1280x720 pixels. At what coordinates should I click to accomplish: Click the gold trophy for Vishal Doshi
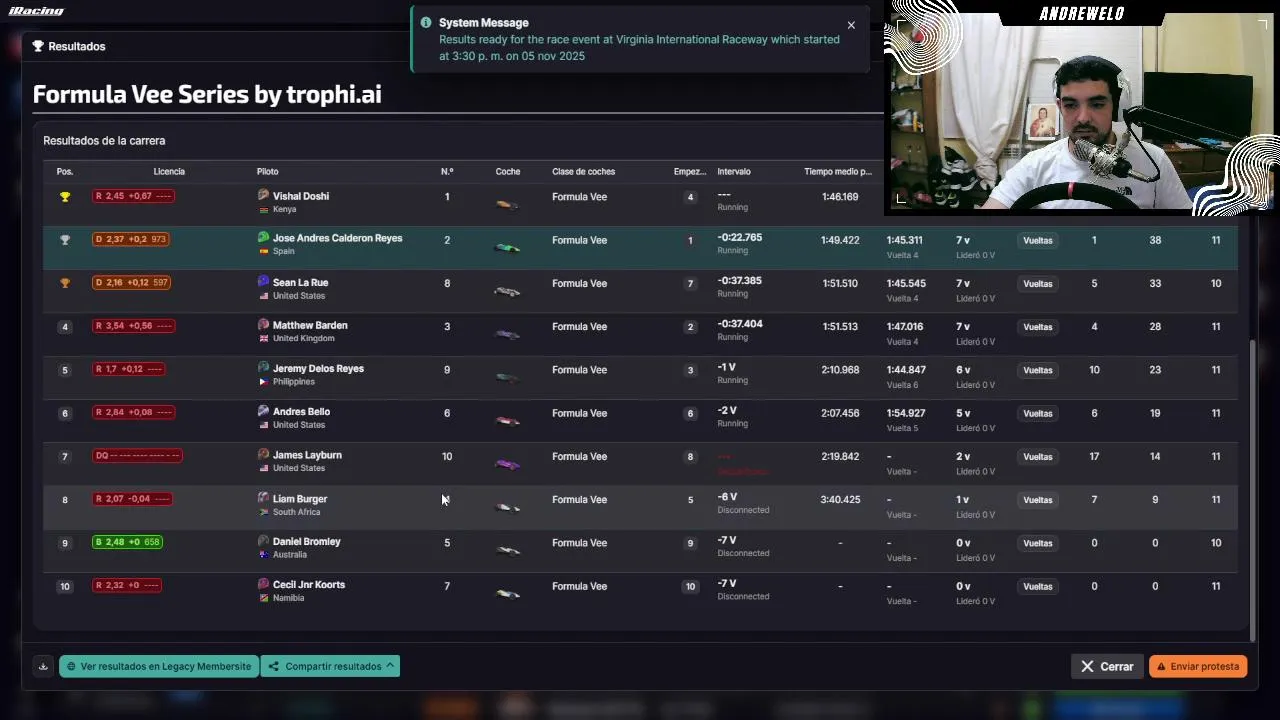tap(65, 197)
